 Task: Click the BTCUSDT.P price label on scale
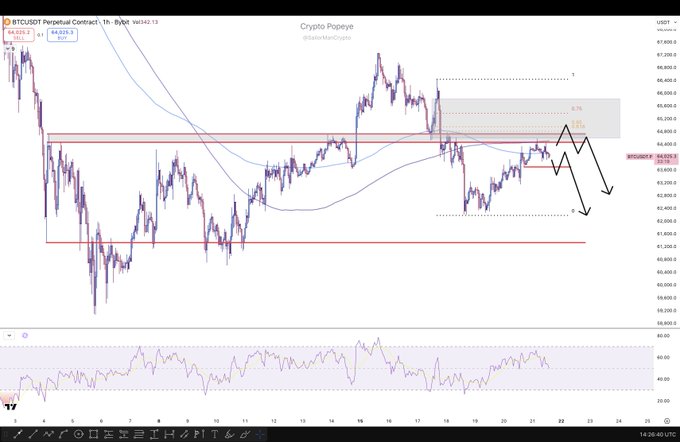coord(641,157)
